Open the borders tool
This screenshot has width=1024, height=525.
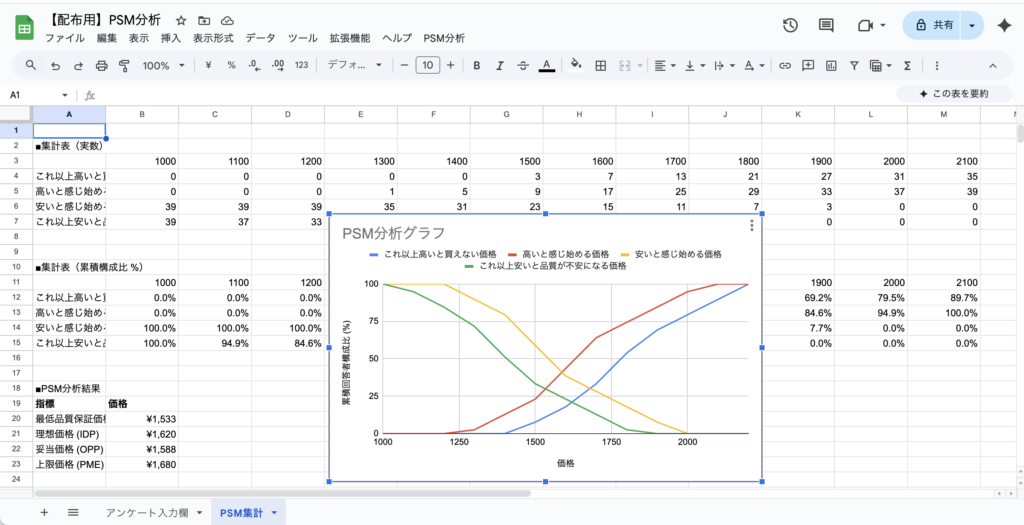pyautogui.click(x=601, y=65)
